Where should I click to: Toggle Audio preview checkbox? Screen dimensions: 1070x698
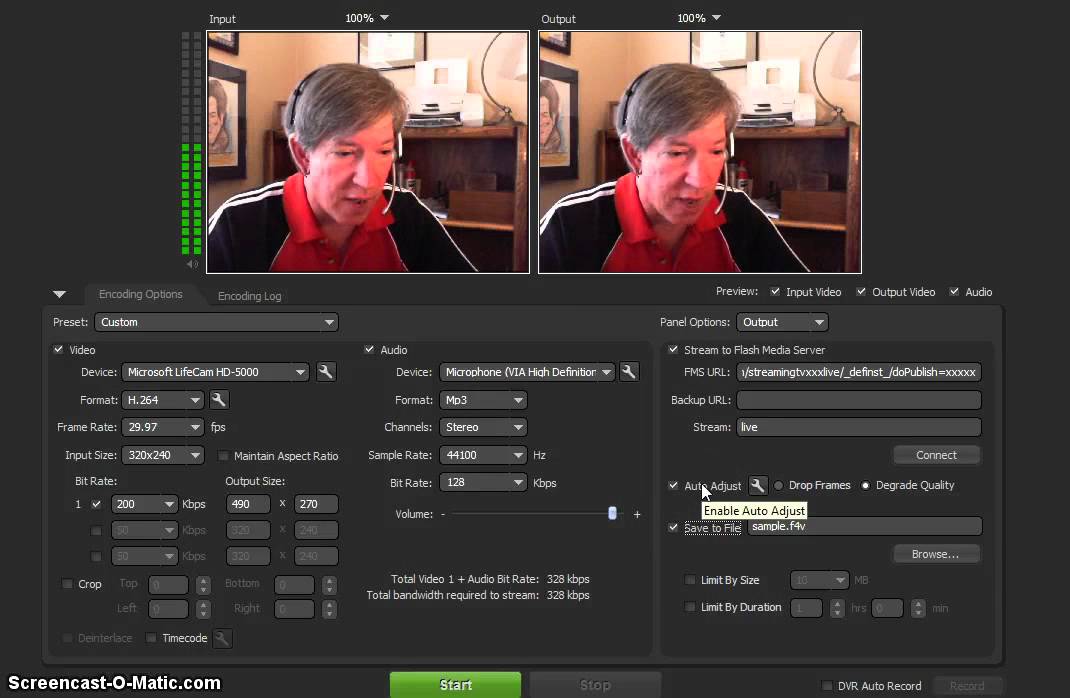click(954, 291)
